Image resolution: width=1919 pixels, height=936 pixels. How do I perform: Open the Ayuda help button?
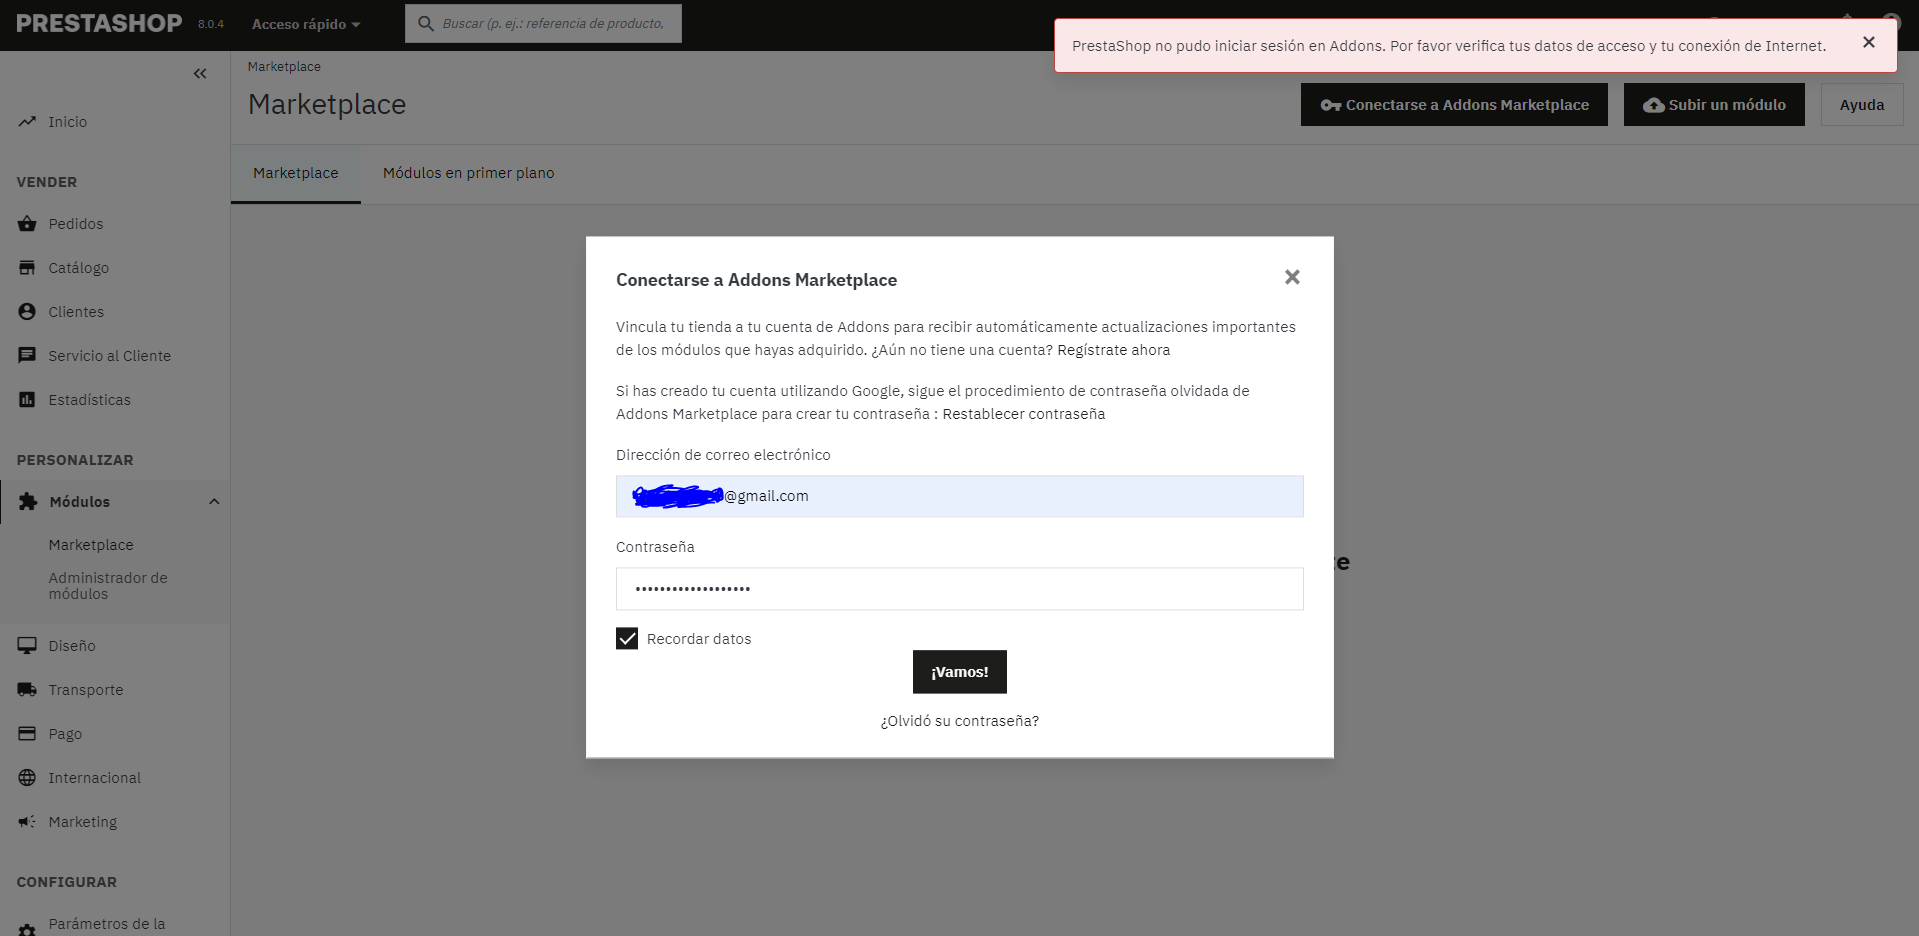(x=1862, y=104)
